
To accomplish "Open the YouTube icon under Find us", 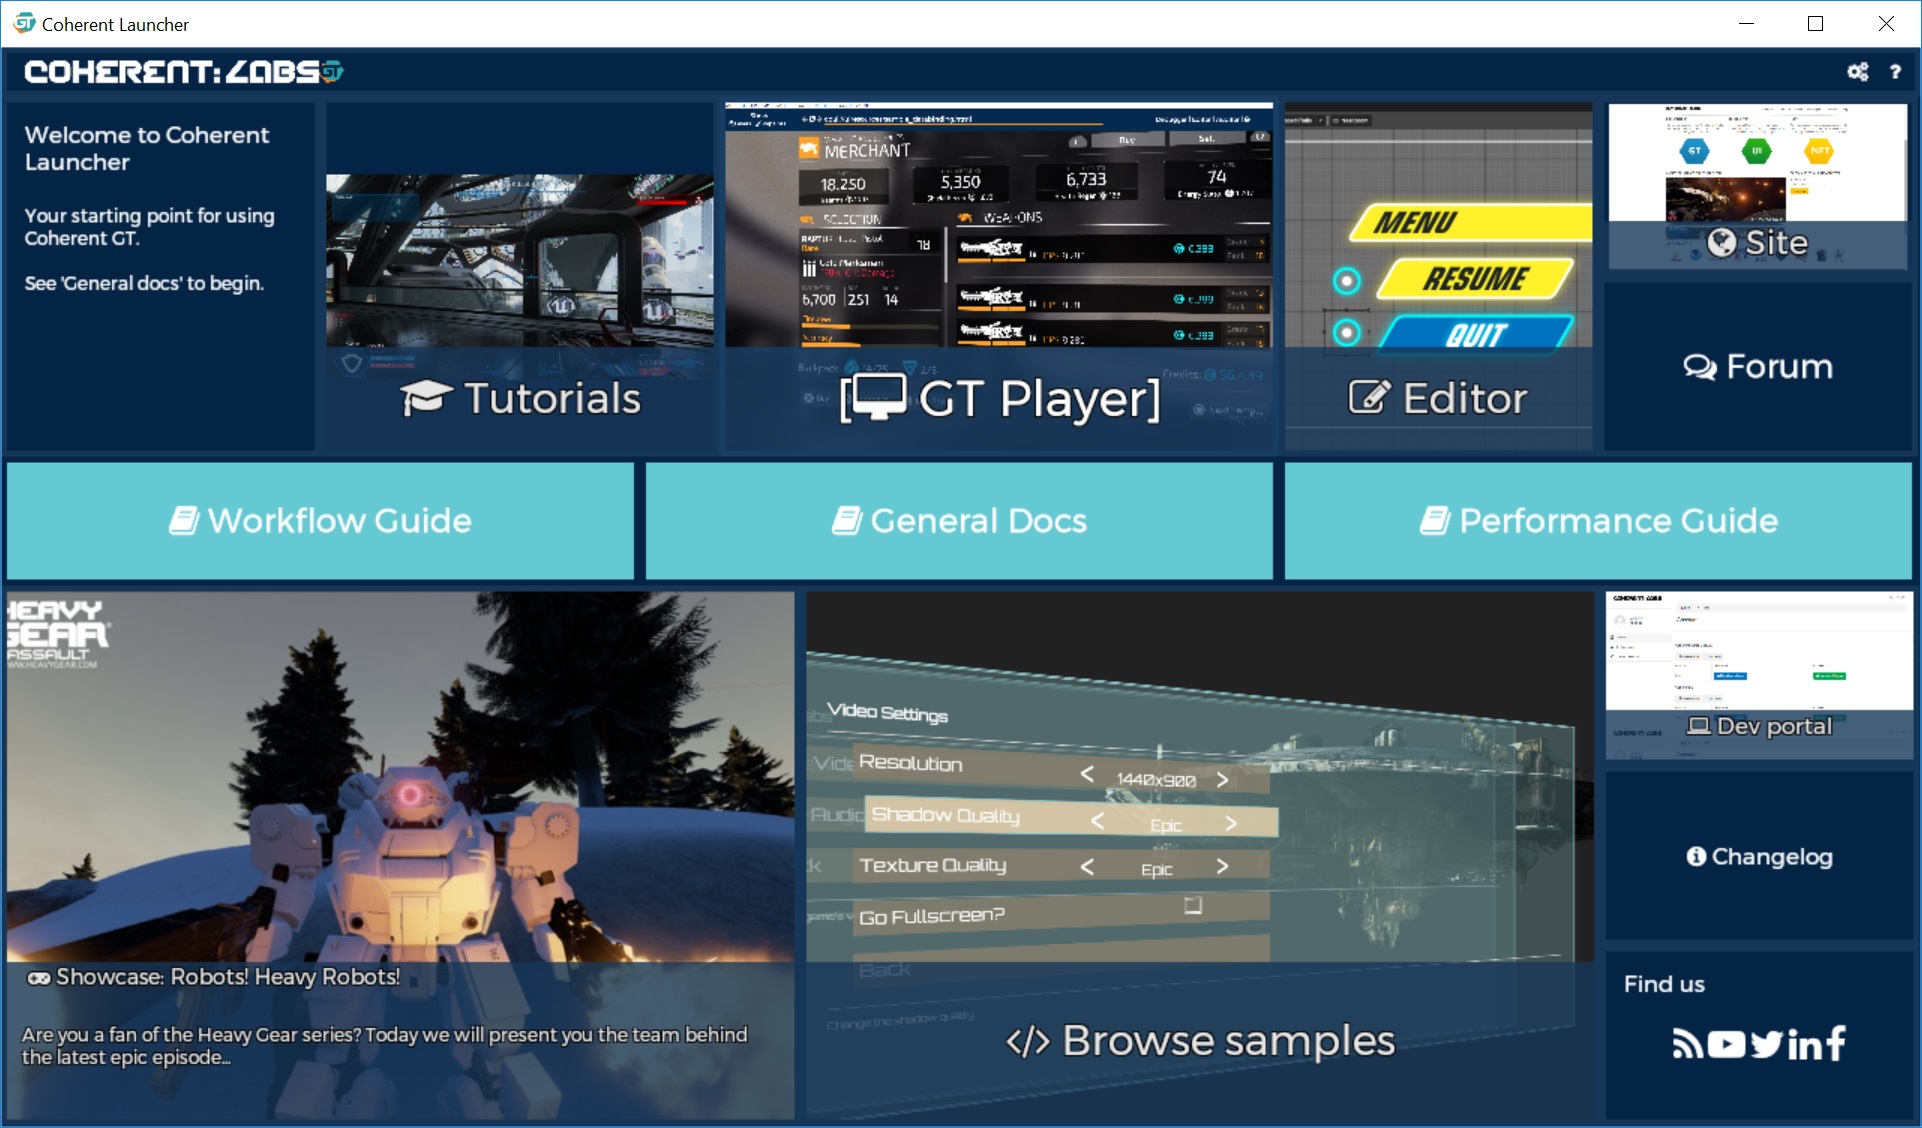I will (x=1726, y=1044).
